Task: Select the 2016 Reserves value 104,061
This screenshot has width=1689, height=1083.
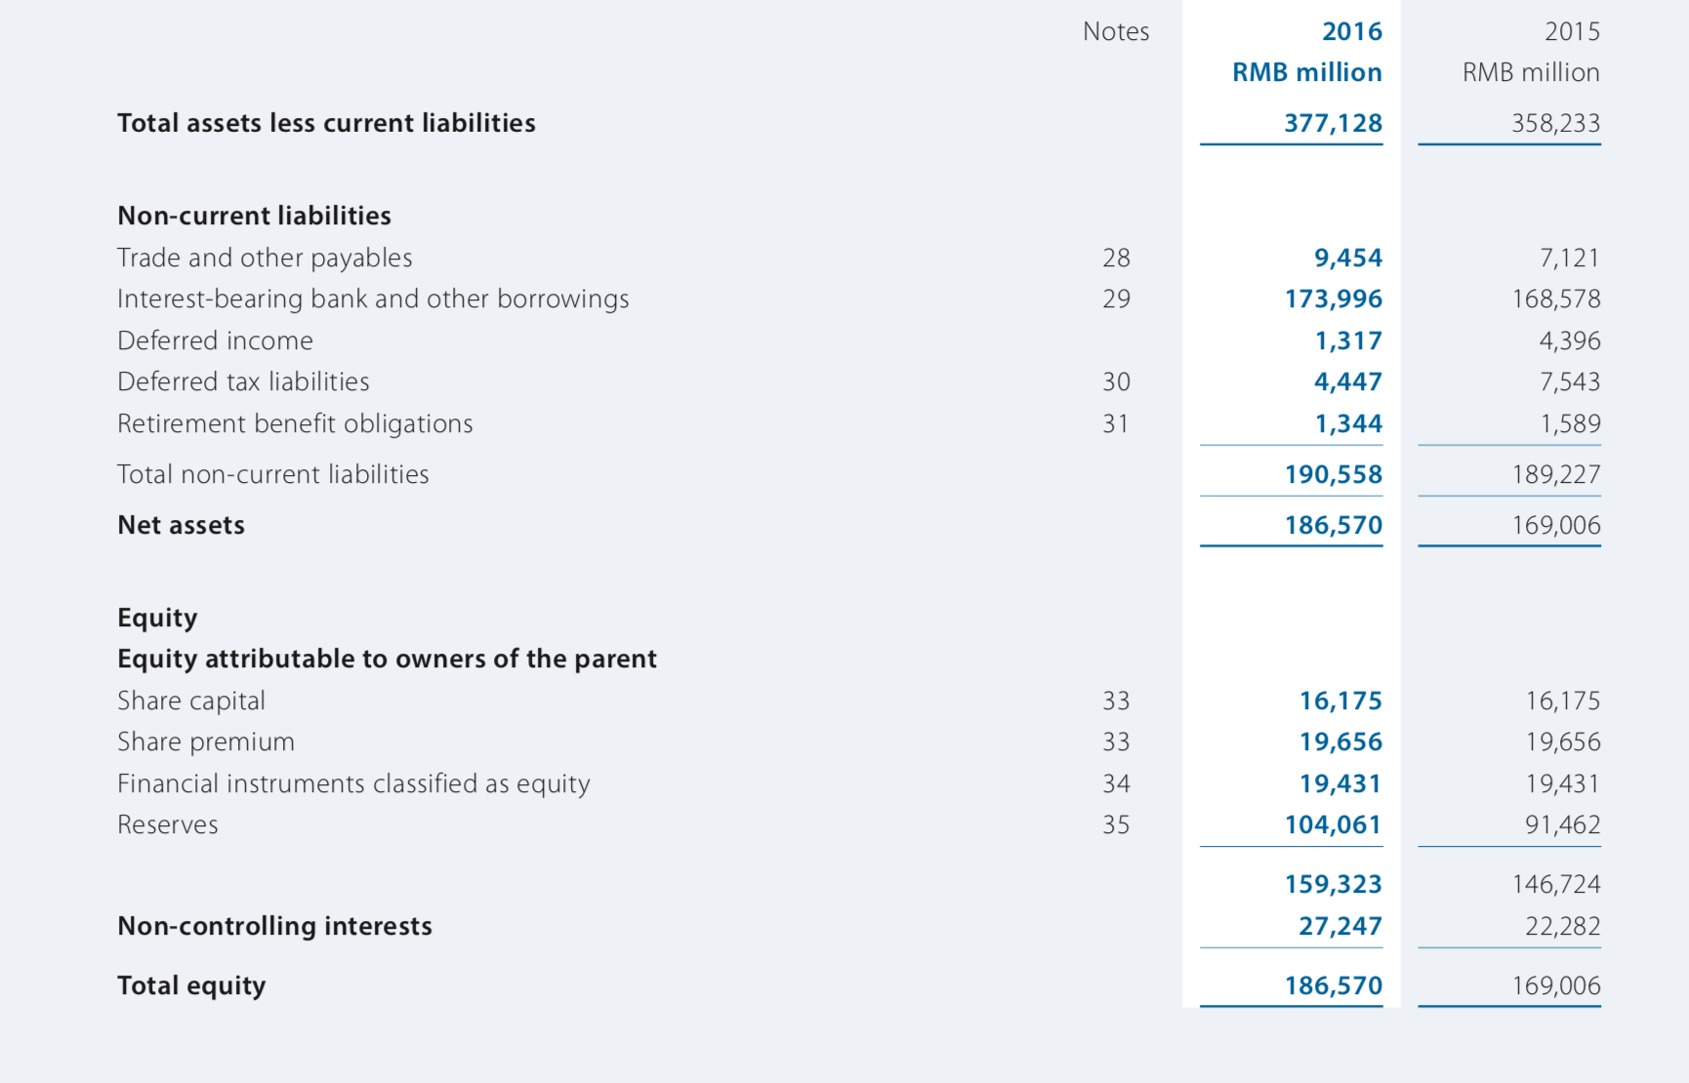Action: (x=1333, y=825)
